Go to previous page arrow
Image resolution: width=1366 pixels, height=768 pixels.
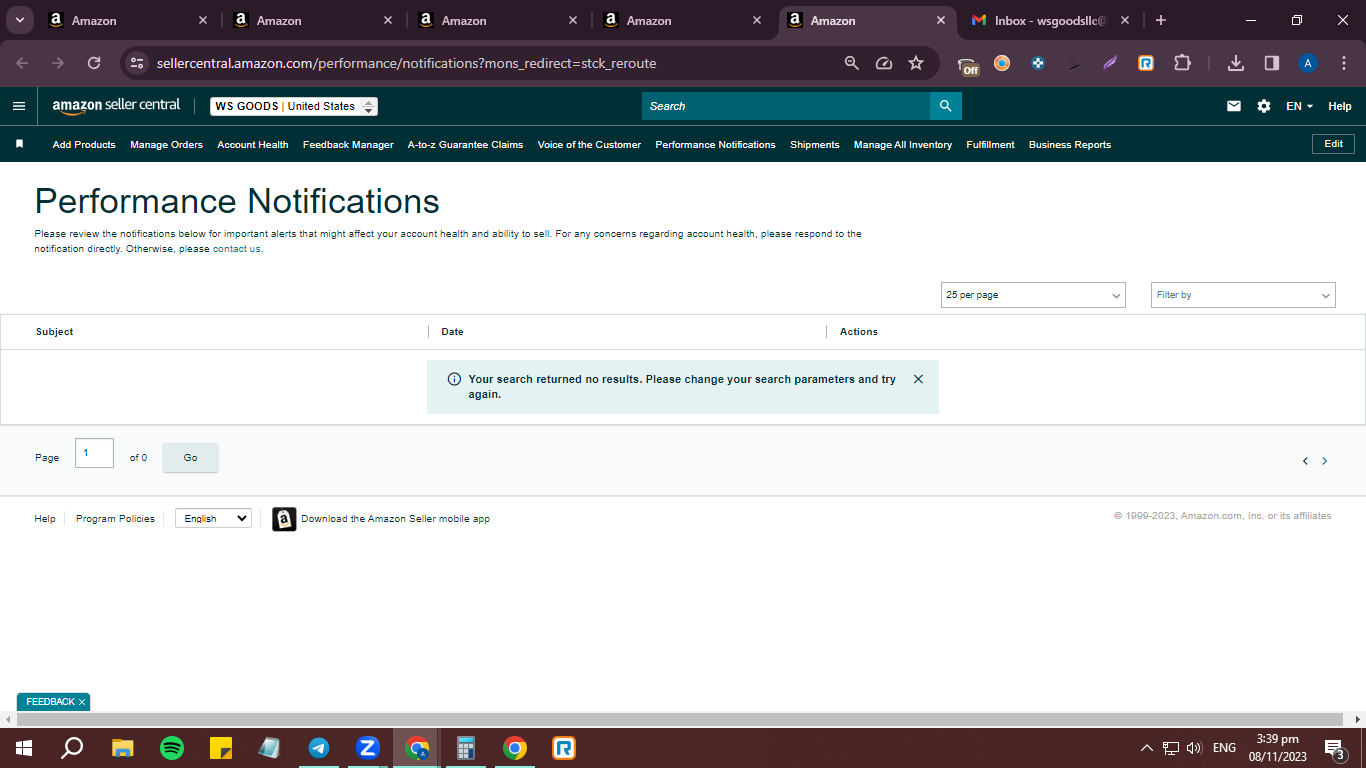[x=1305, y=461]
